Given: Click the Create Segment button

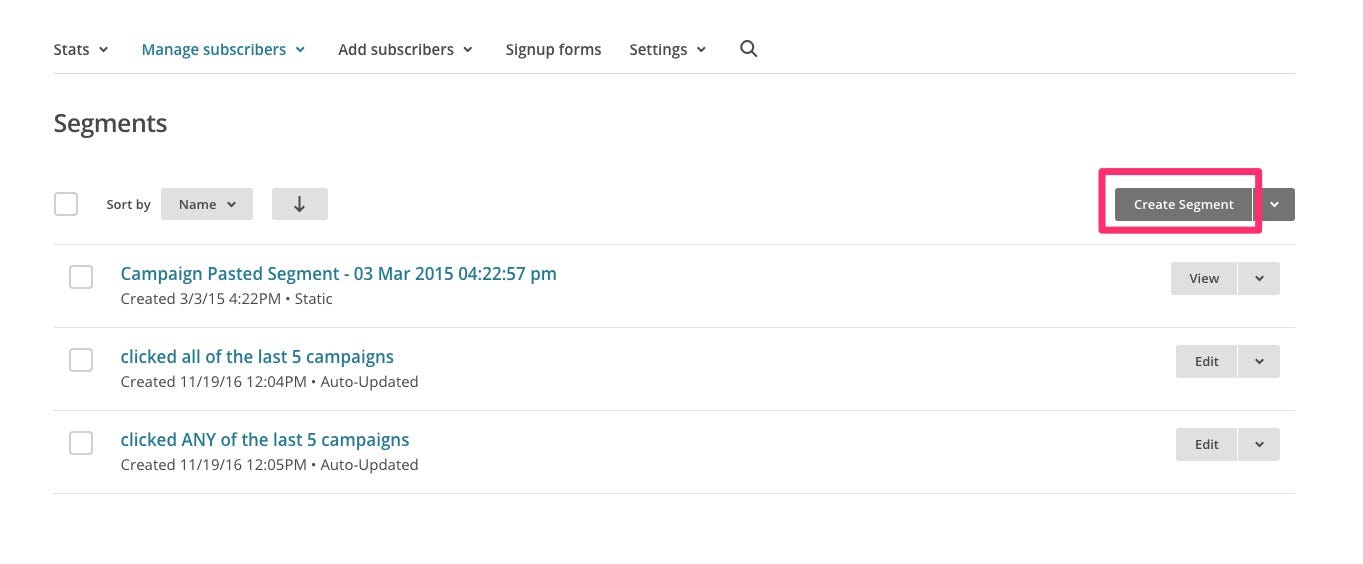Looking at the screenshot, I should point(1183,204).
